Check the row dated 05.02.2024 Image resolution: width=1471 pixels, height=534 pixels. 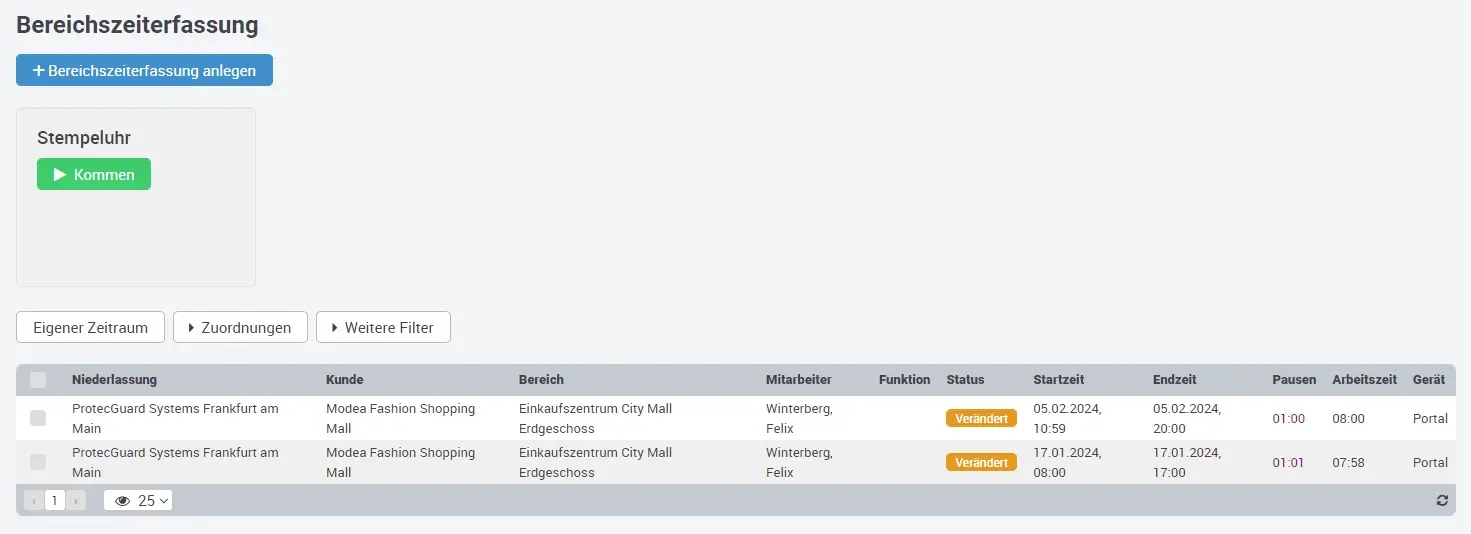click(x=38, y=418)
